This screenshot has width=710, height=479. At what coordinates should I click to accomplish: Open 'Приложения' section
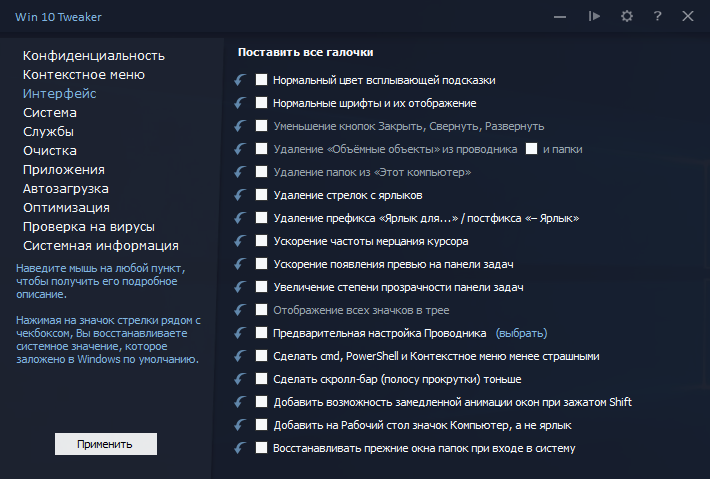(64, 170)
